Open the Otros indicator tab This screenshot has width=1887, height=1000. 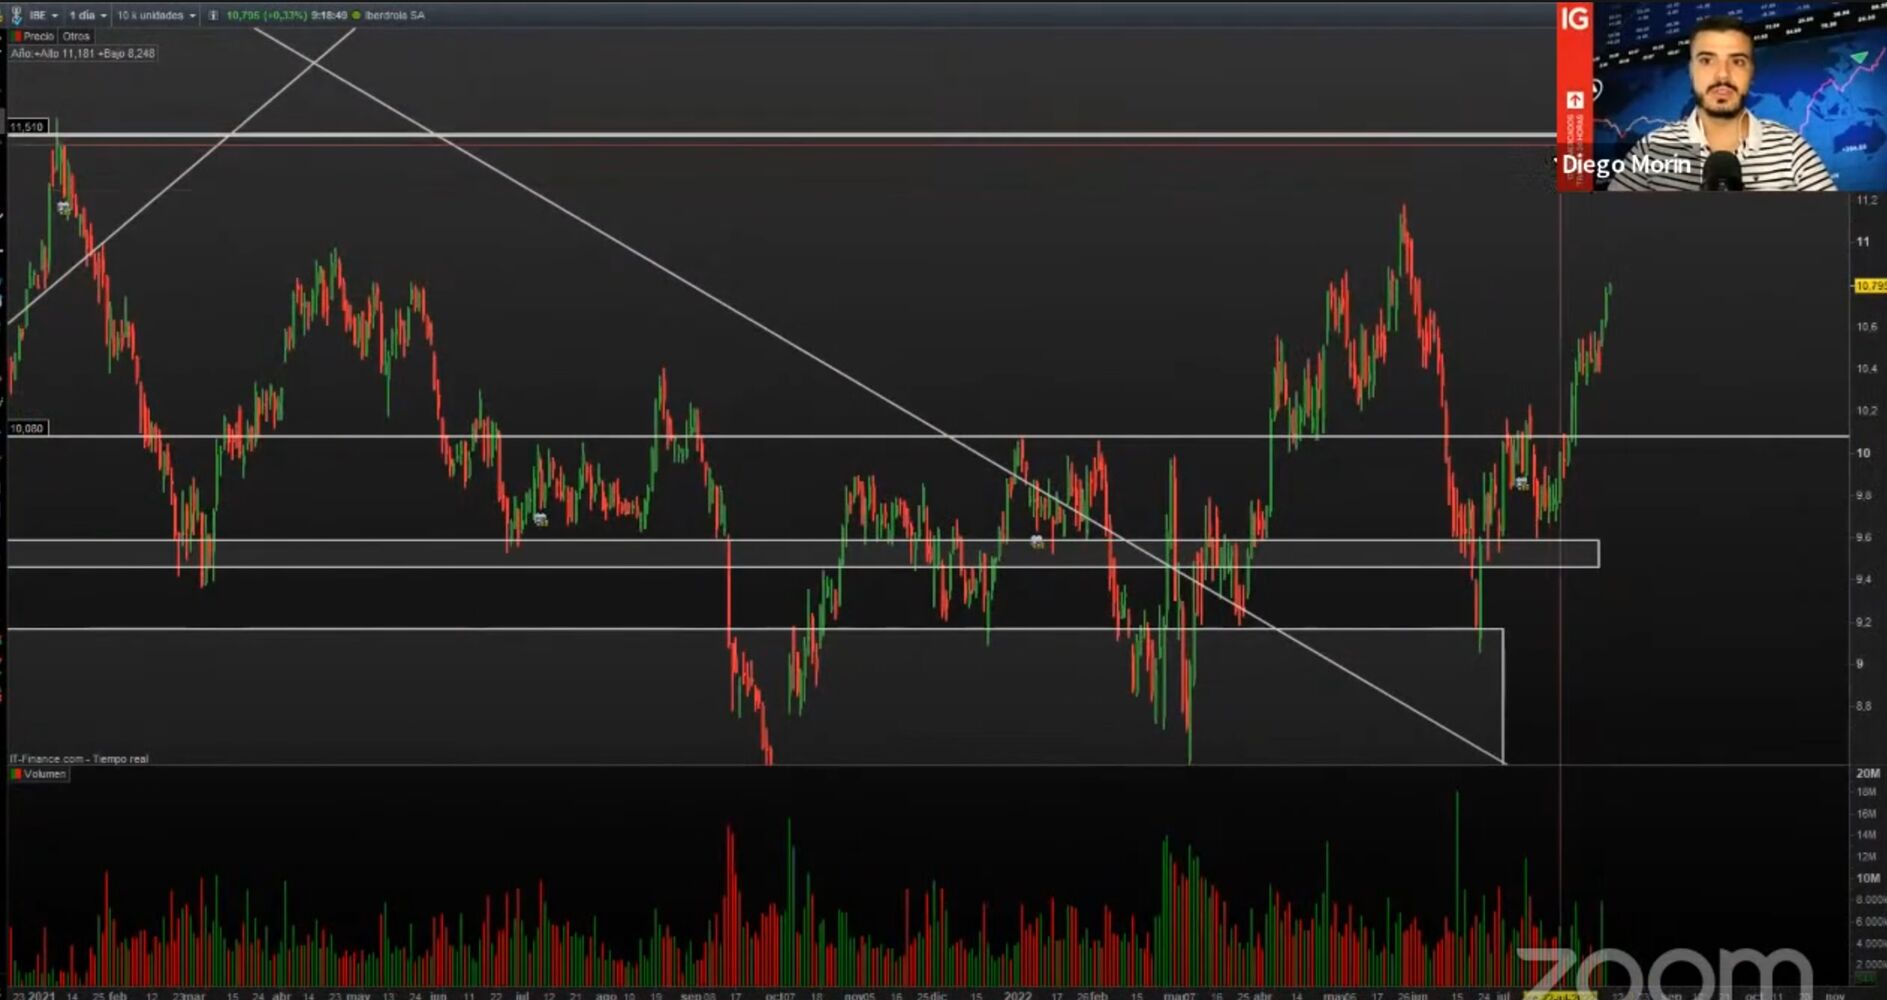click(76, 36)
